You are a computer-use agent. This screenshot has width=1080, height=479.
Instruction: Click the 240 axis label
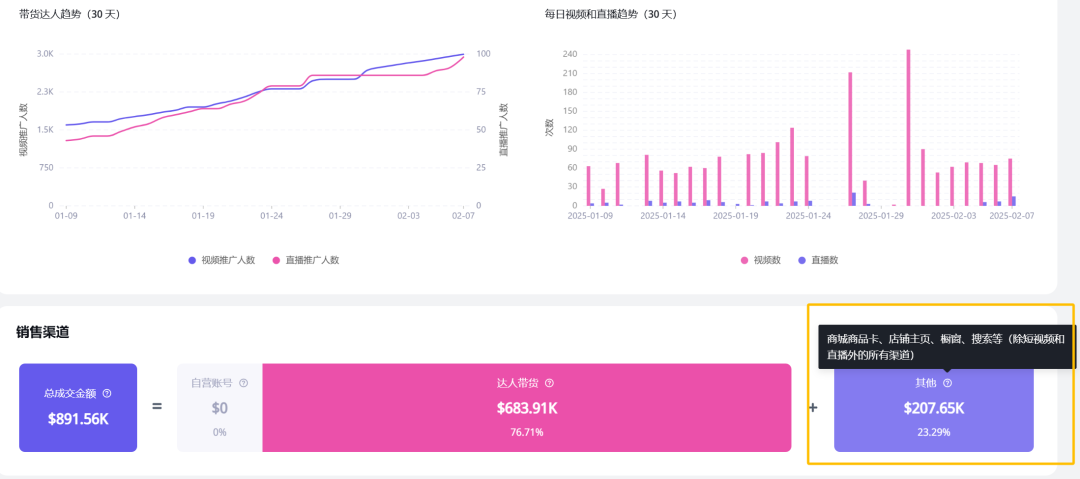[570, 54]
